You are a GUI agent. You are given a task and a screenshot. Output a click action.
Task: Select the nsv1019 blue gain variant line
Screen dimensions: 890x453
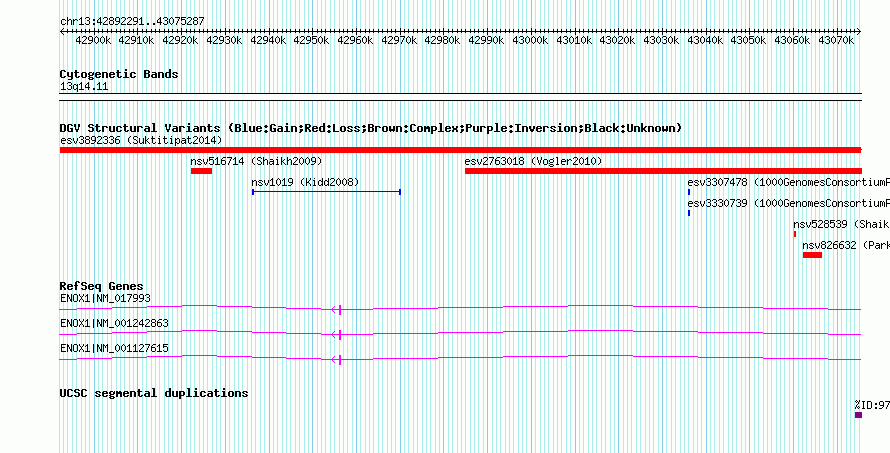[x=326, y=192]
